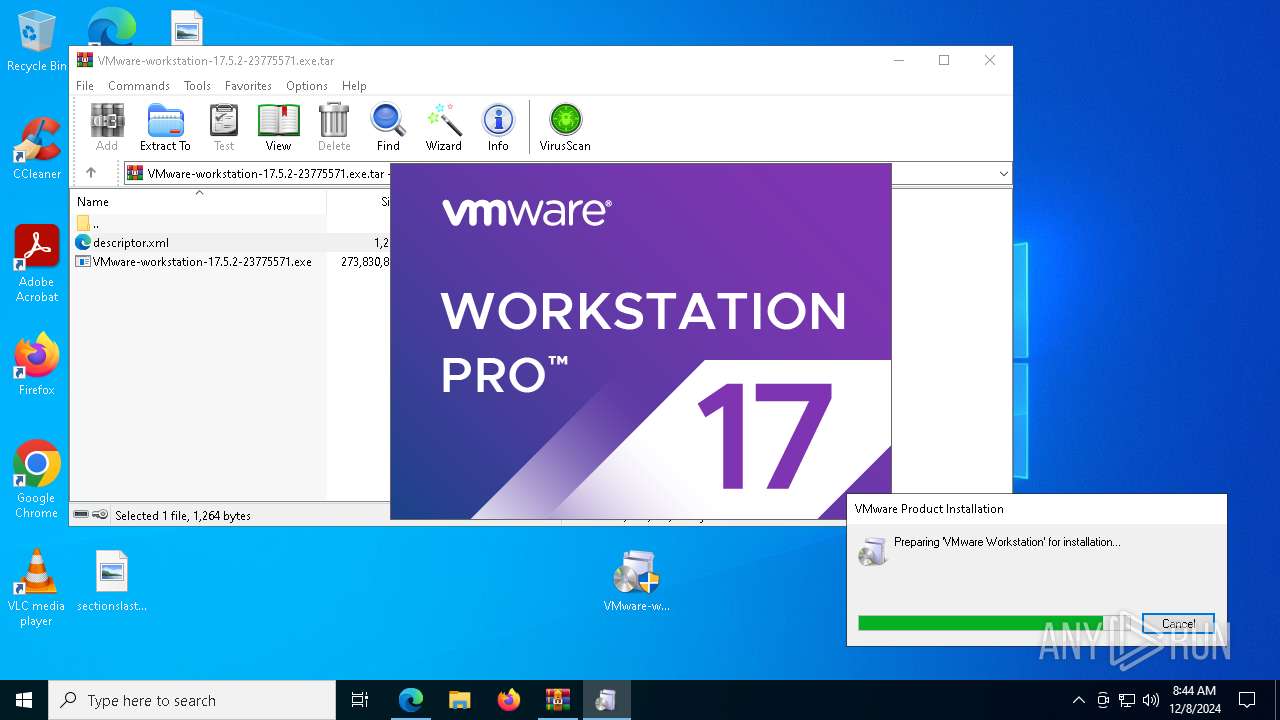Click the Add toolbar icon in WinRAR
This screenshot has height=720, width=1280.
click(107, 127)
